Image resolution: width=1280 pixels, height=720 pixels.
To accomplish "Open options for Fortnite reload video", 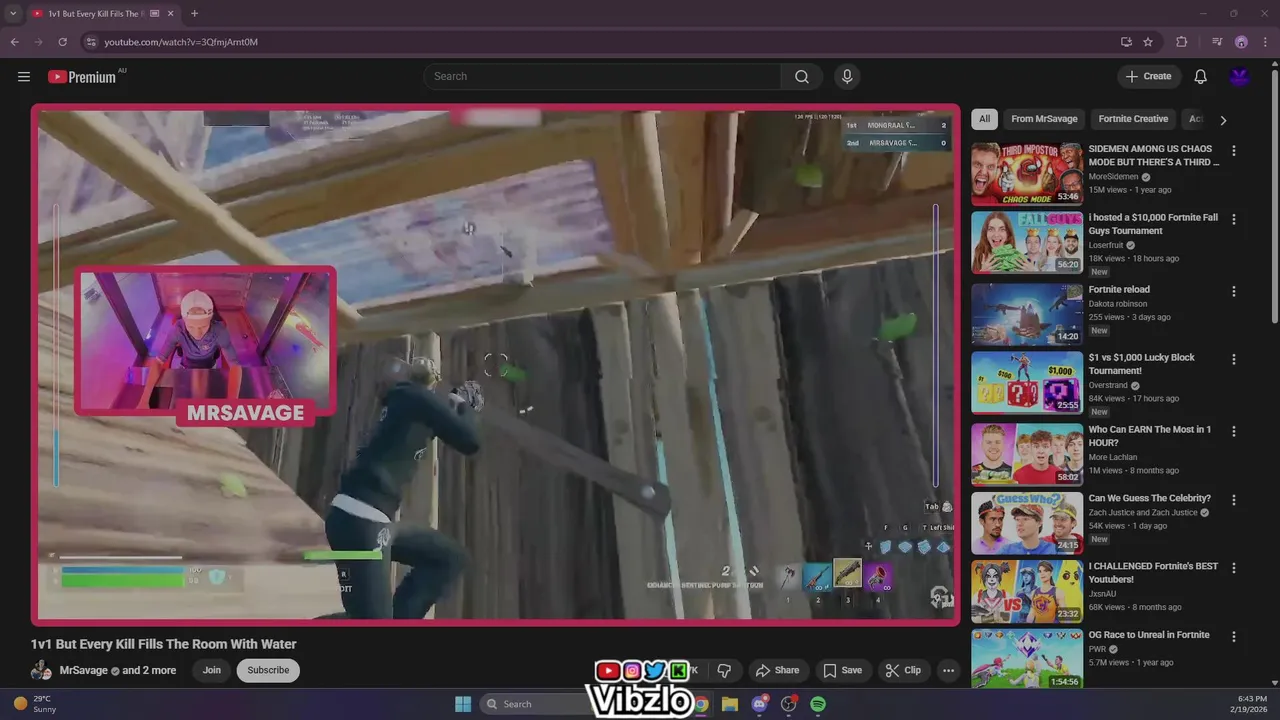I will click(x=1233, y=291).
